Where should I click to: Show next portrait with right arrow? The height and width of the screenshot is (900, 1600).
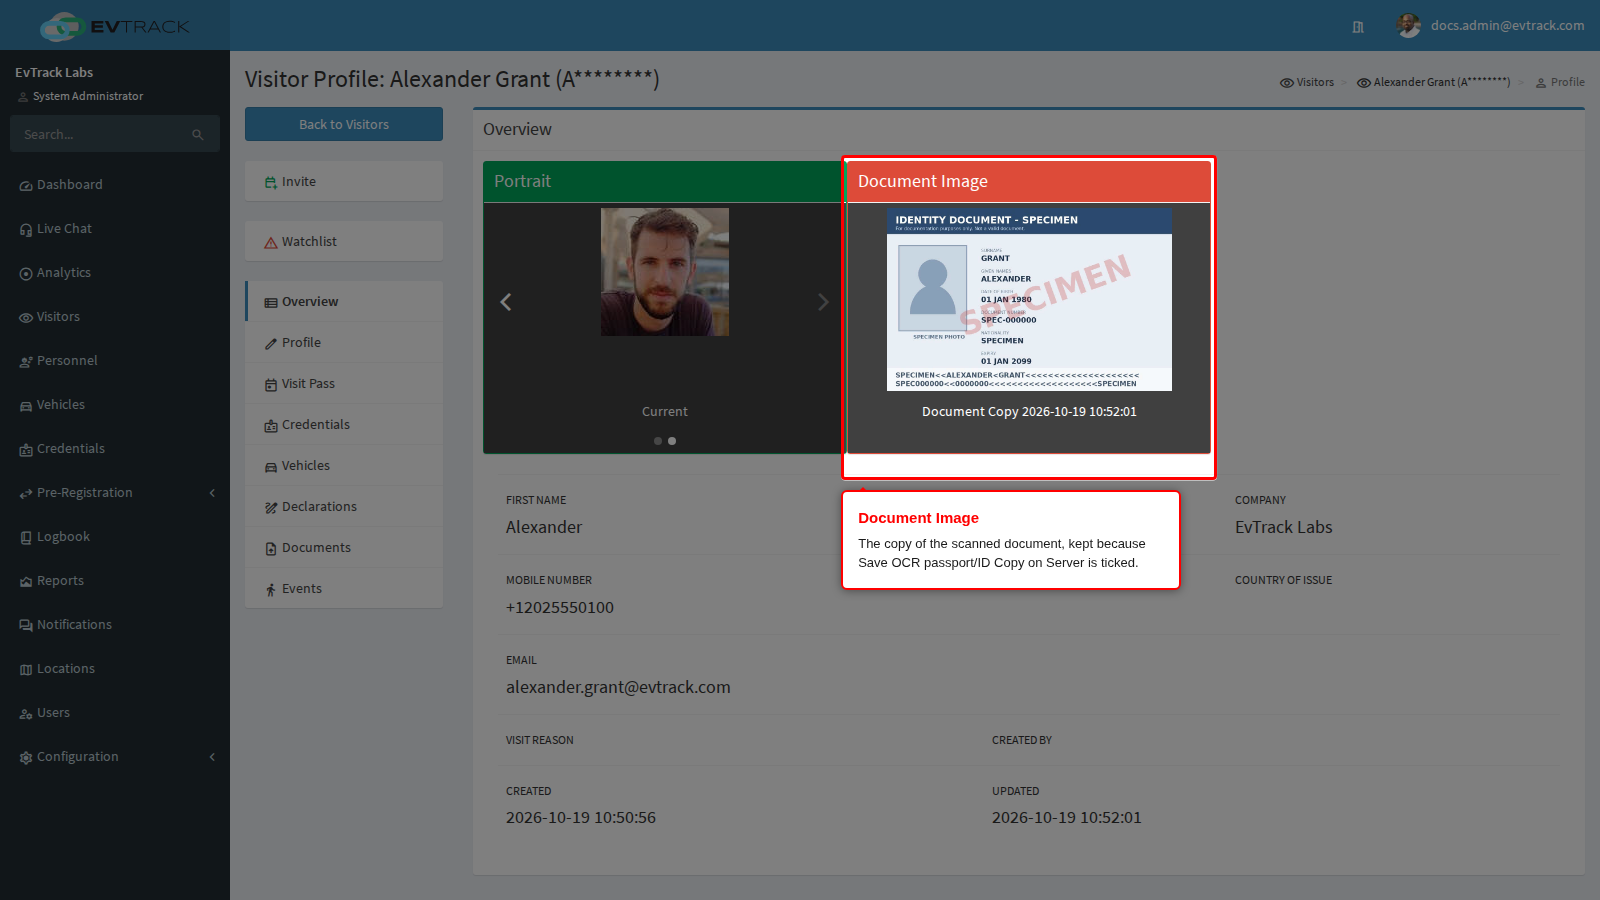coord(823,302)
